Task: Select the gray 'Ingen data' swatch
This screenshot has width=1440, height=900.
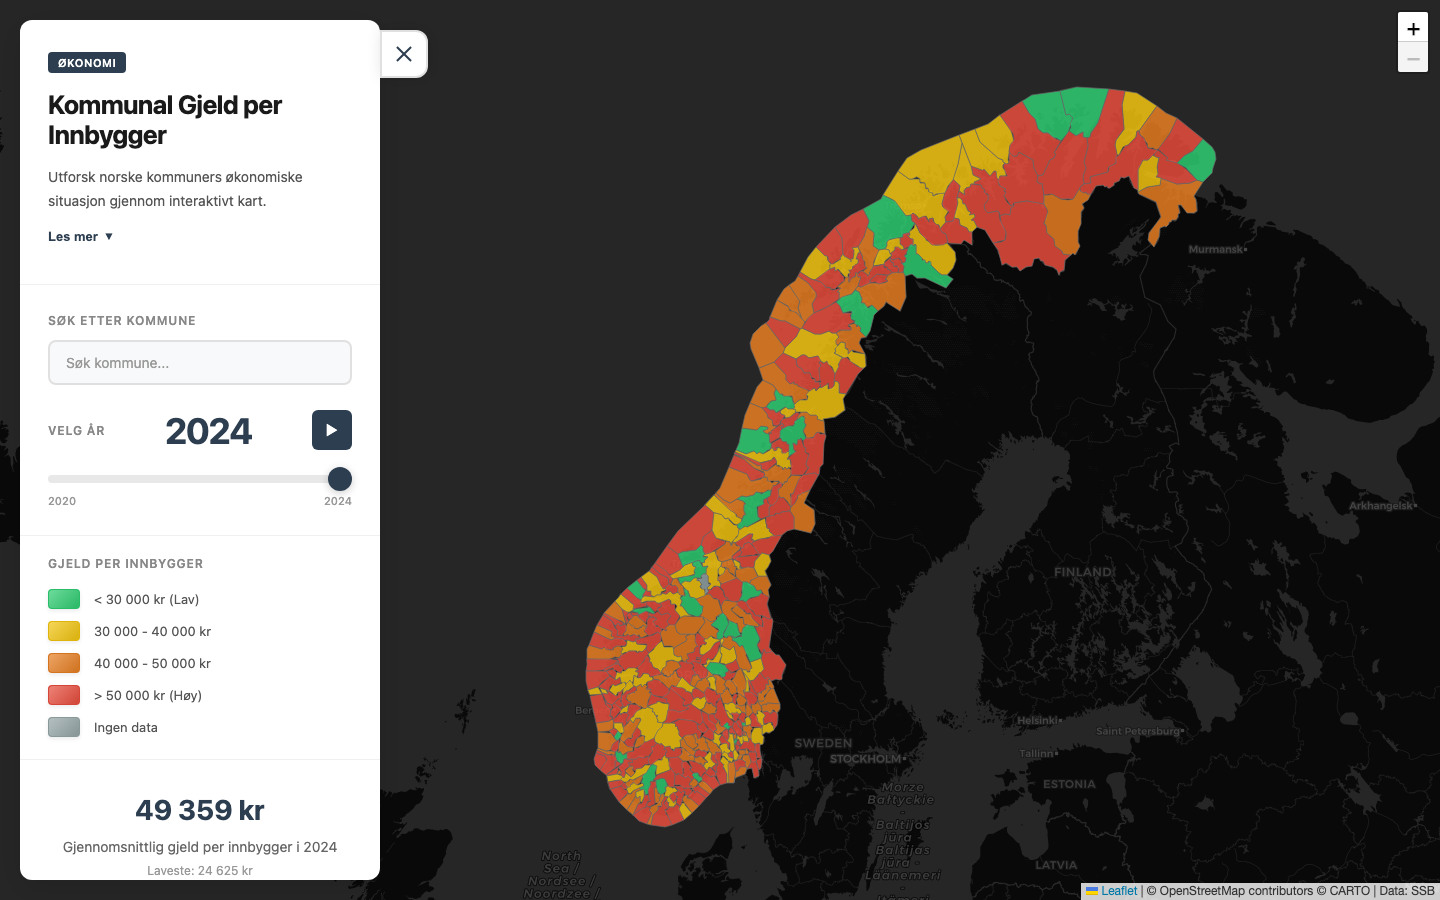Action: [x=62, y=727]
